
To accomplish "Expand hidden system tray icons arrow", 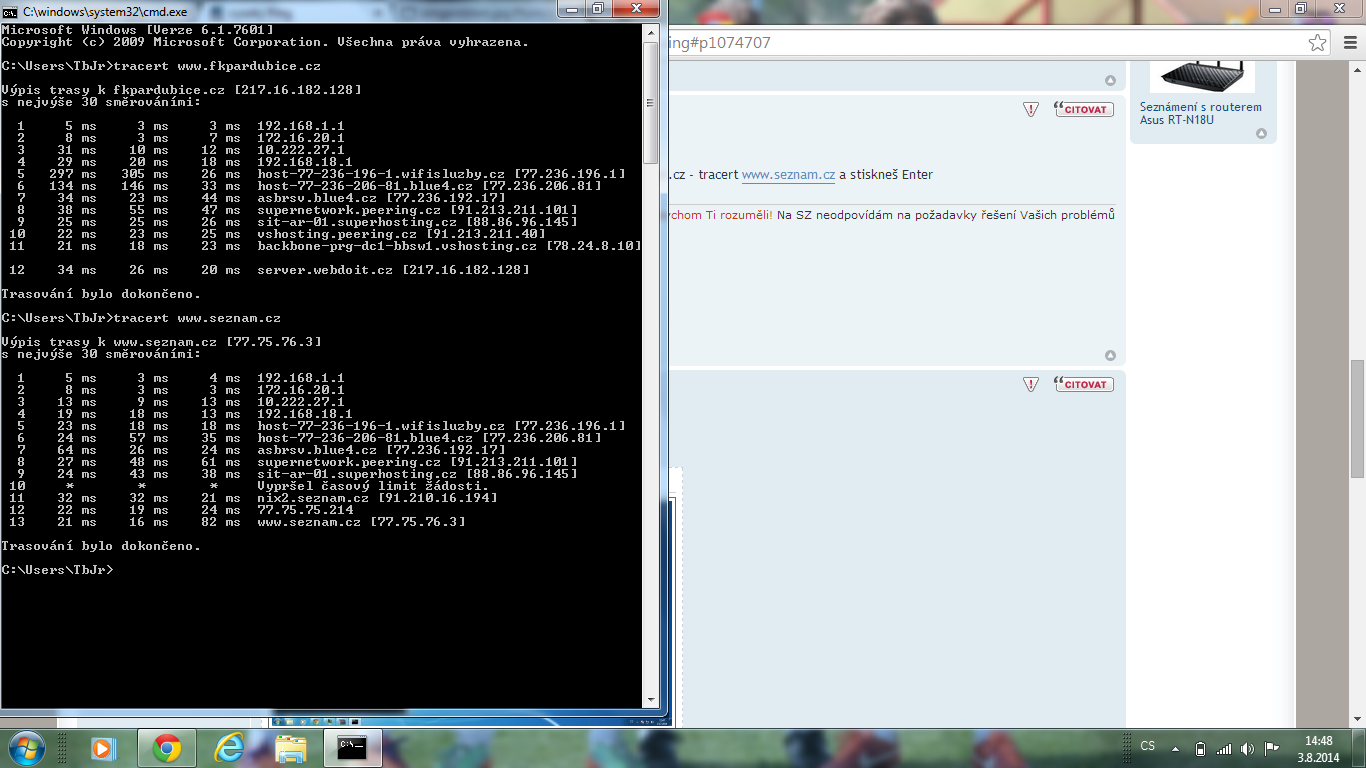I will click(x=1177, y=749).
